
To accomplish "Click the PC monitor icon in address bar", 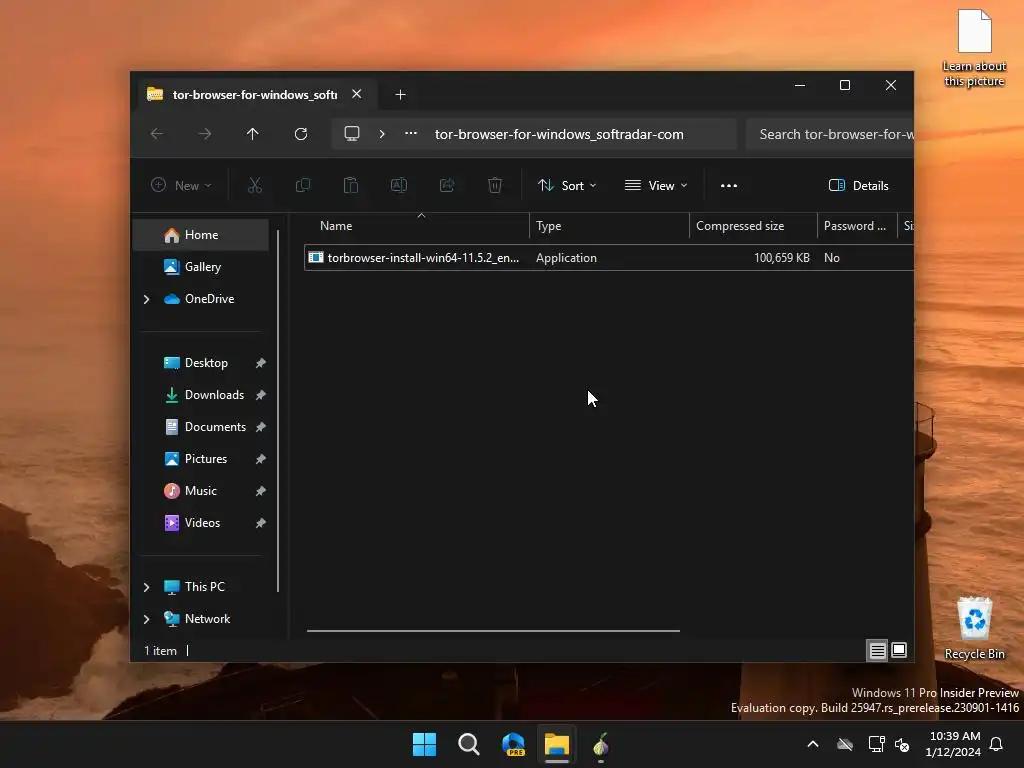I will (x=352, y=134).
